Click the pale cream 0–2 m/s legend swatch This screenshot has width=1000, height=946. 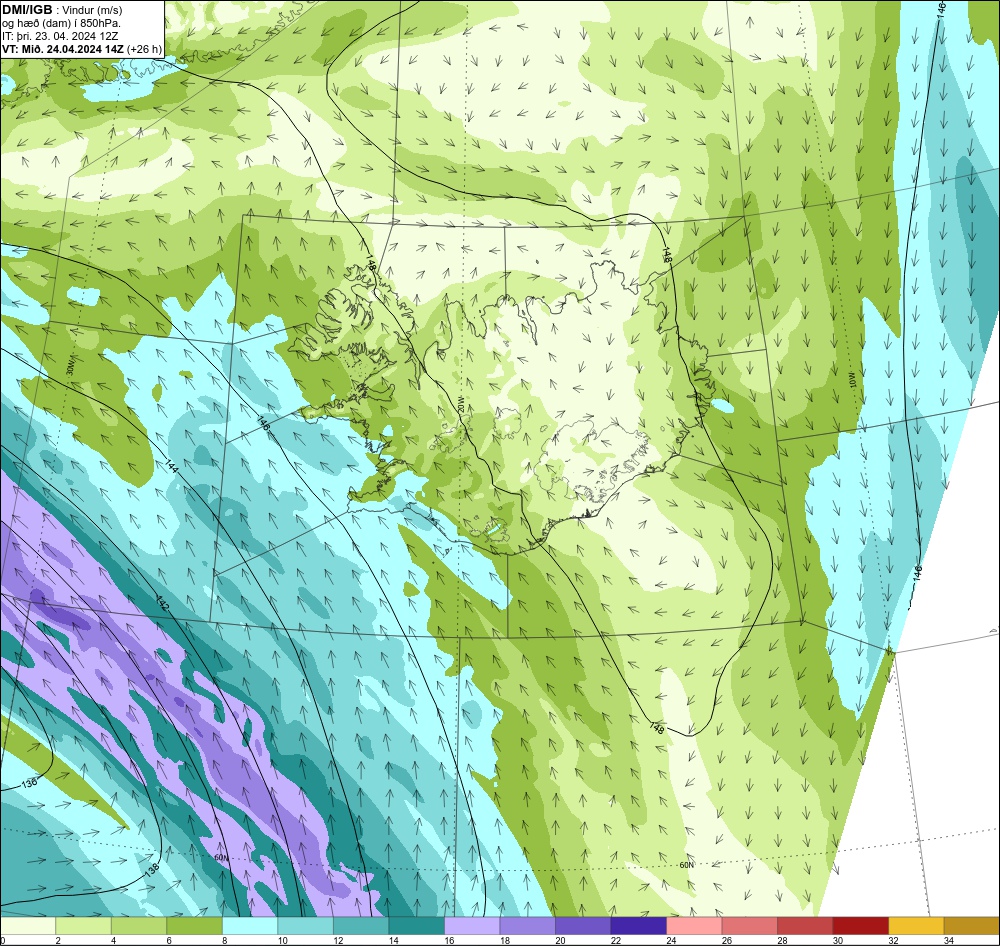click(x=28, y=926)
